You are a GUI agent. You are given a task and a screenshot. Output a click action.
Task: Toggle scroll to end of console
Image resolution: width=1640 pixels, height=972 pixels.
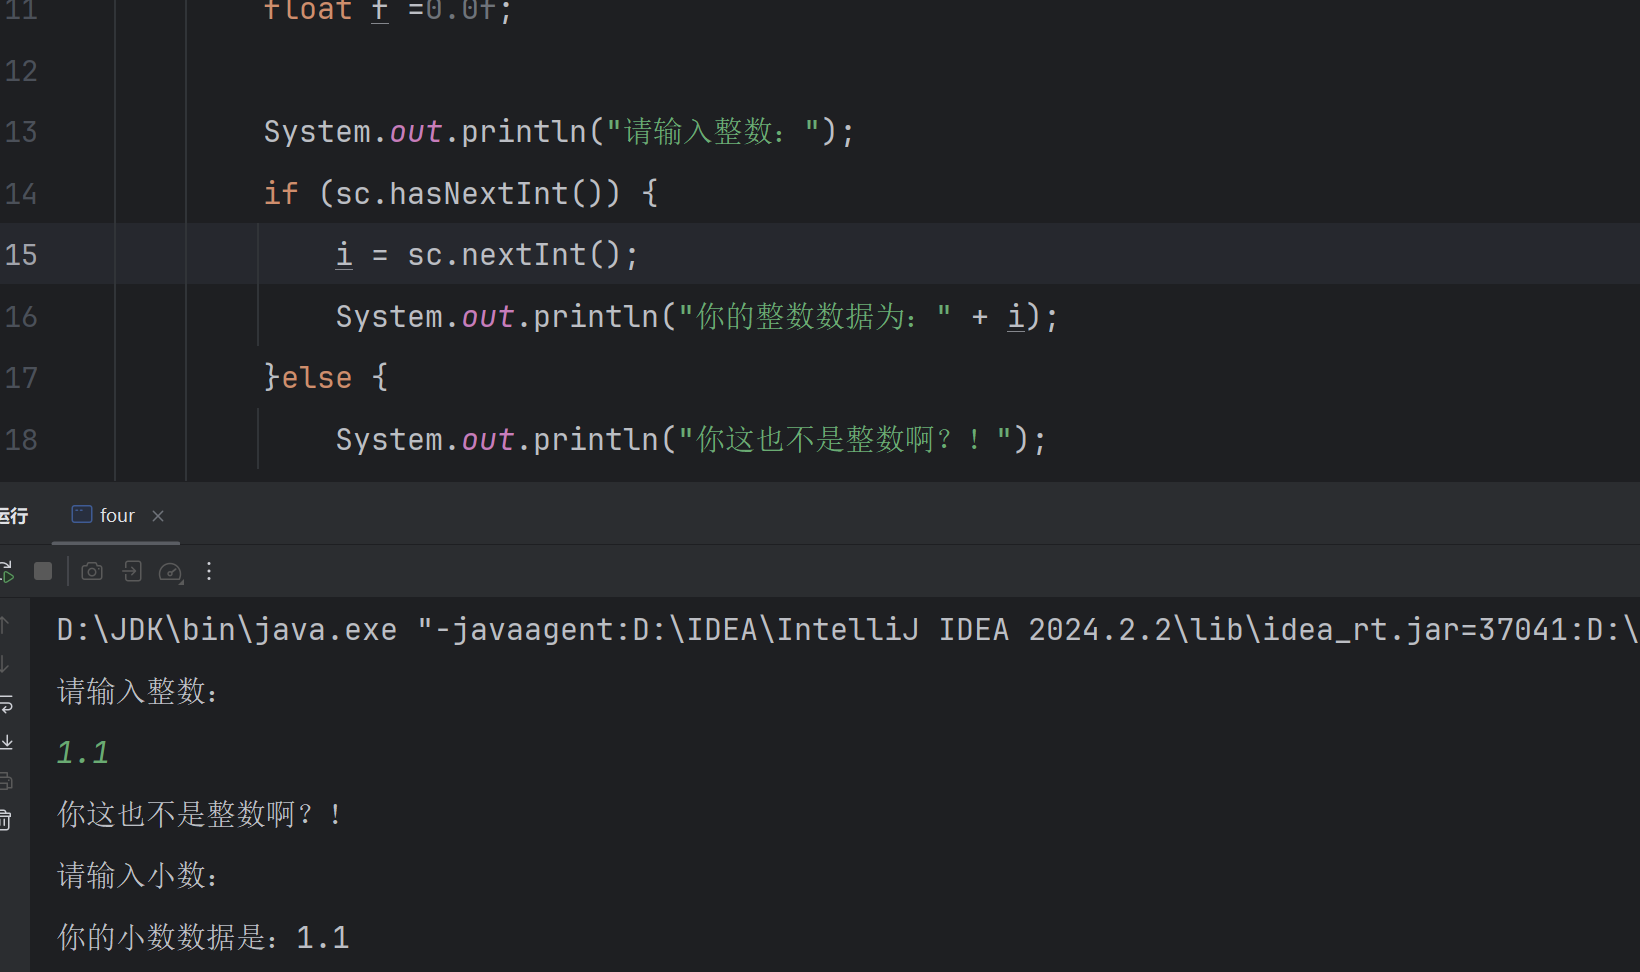pyautogui.click(x=6, y=742)
